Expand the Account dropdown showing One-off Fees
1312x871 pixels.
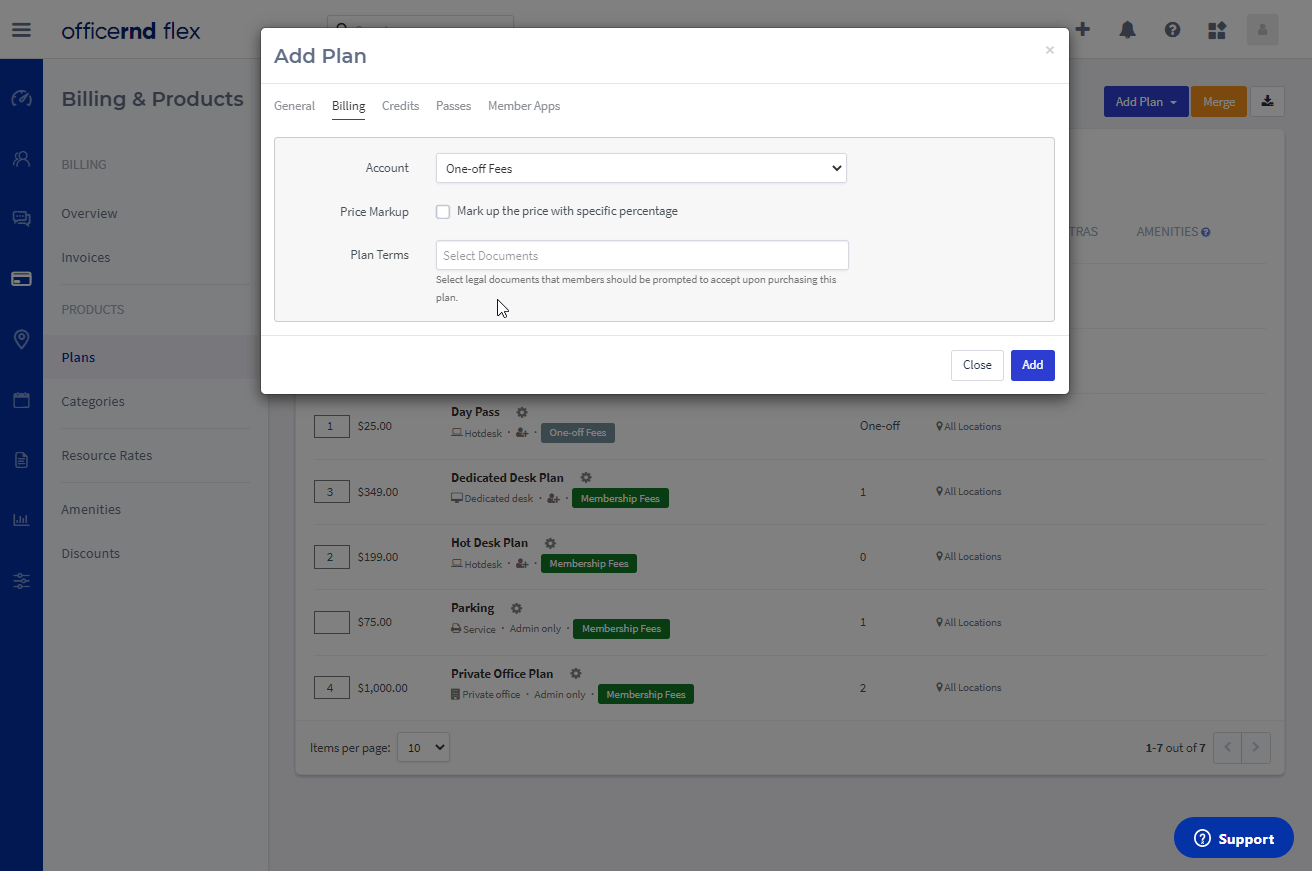pyautogui.click(x=641, y=169)
